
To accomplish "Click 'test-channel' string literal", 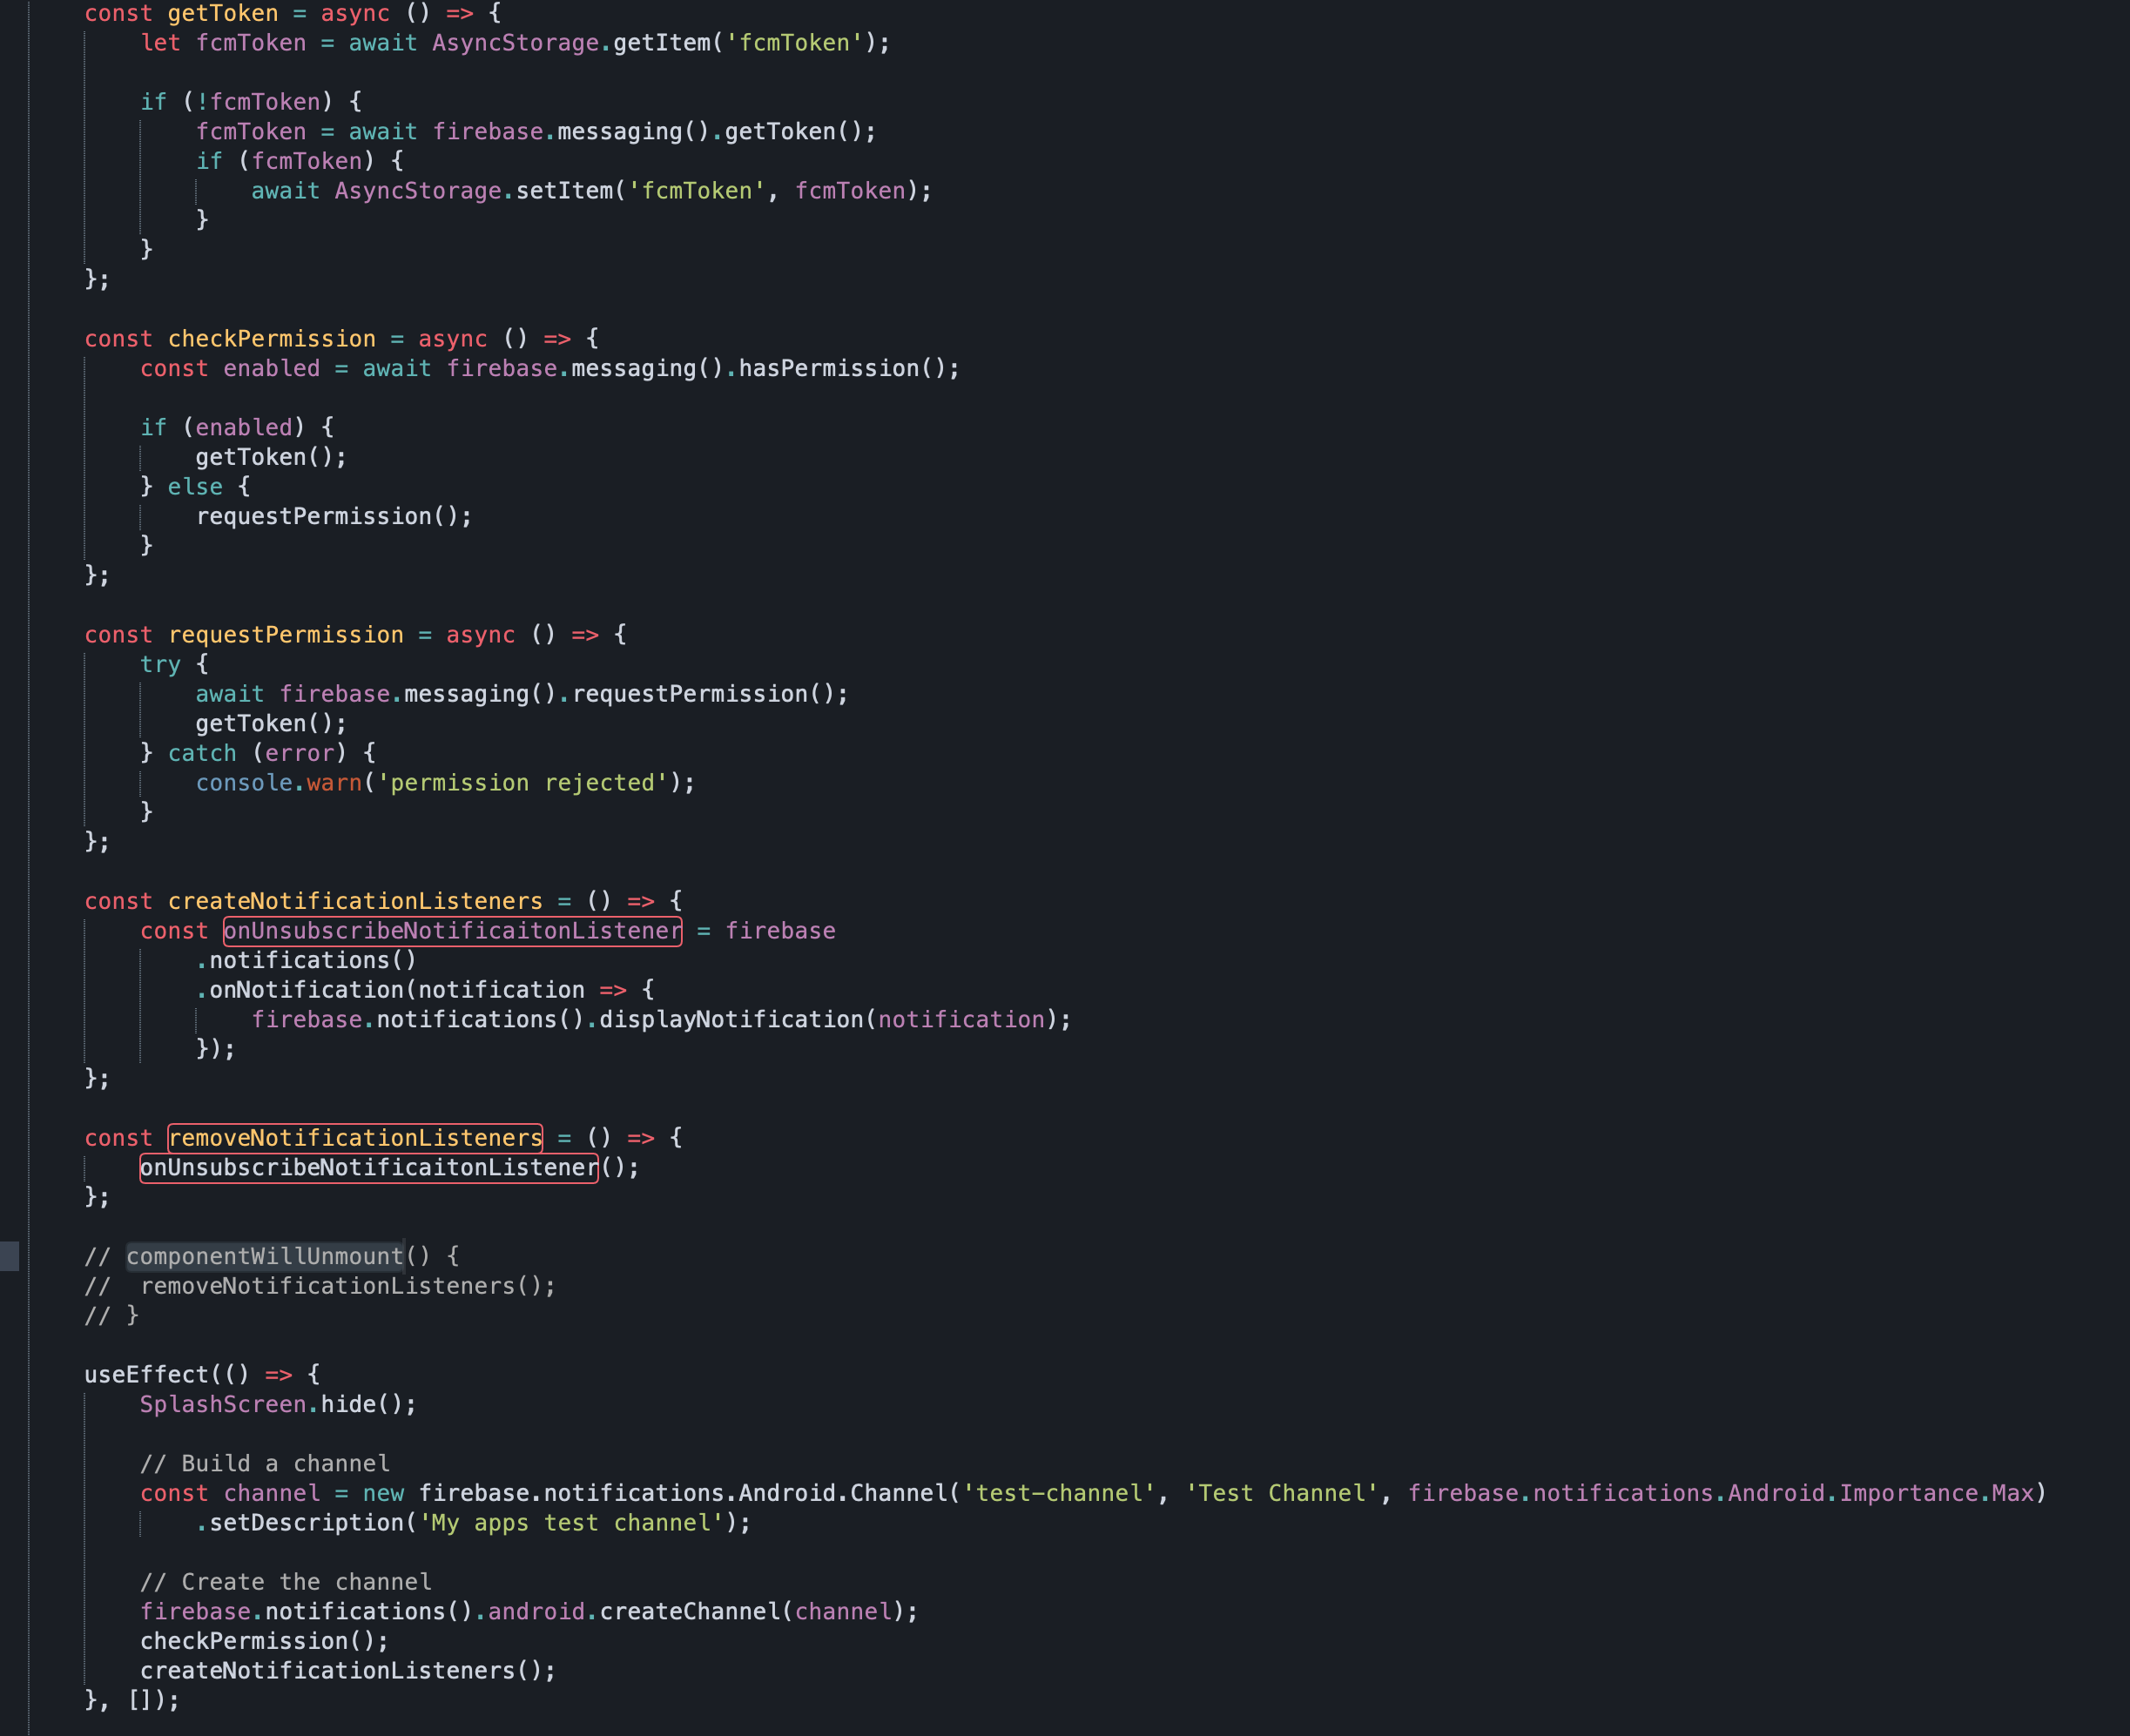I will click(1058, 1494).
